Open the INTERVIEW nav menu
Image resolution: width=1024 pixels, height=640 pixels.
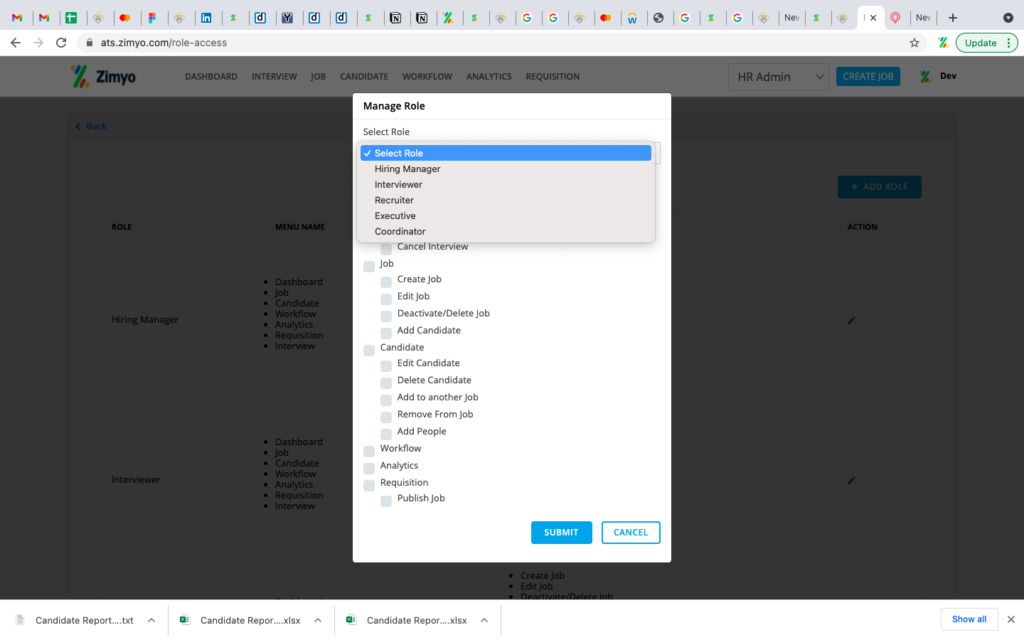[274, 76]
